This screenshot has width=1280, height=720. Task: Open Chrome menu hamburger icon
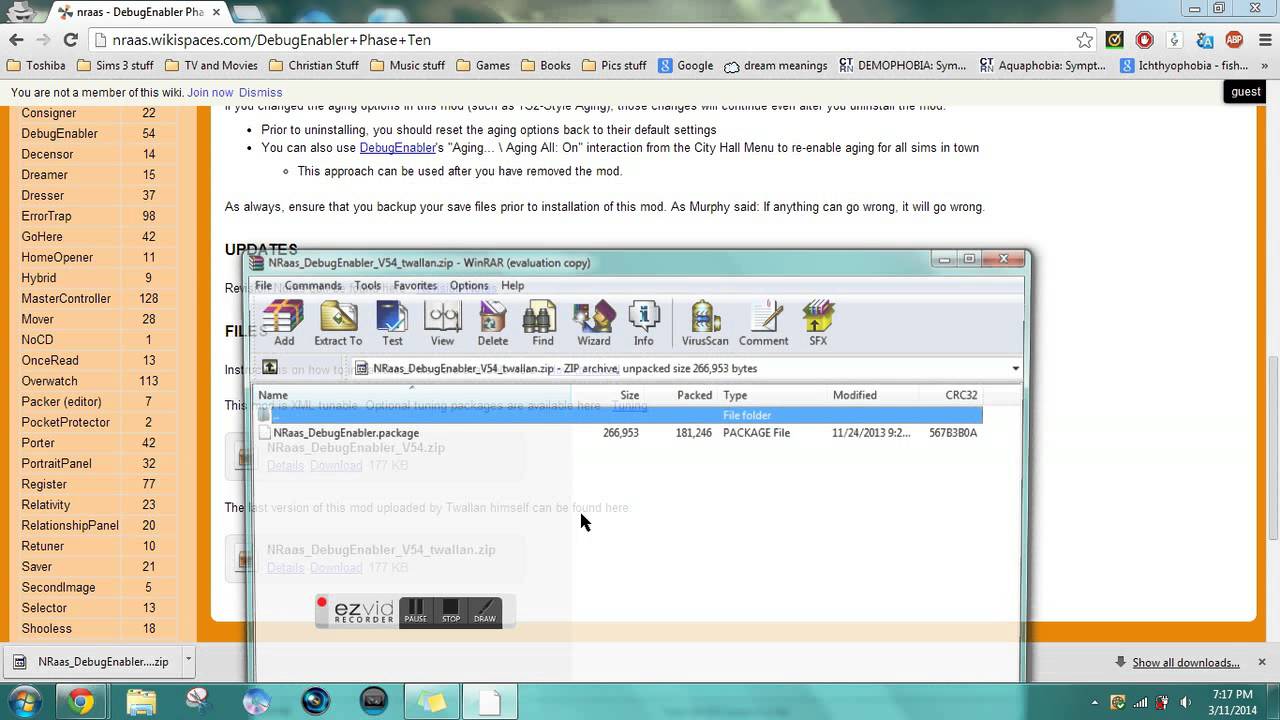pyautogui.click(x=1263, y=40)
